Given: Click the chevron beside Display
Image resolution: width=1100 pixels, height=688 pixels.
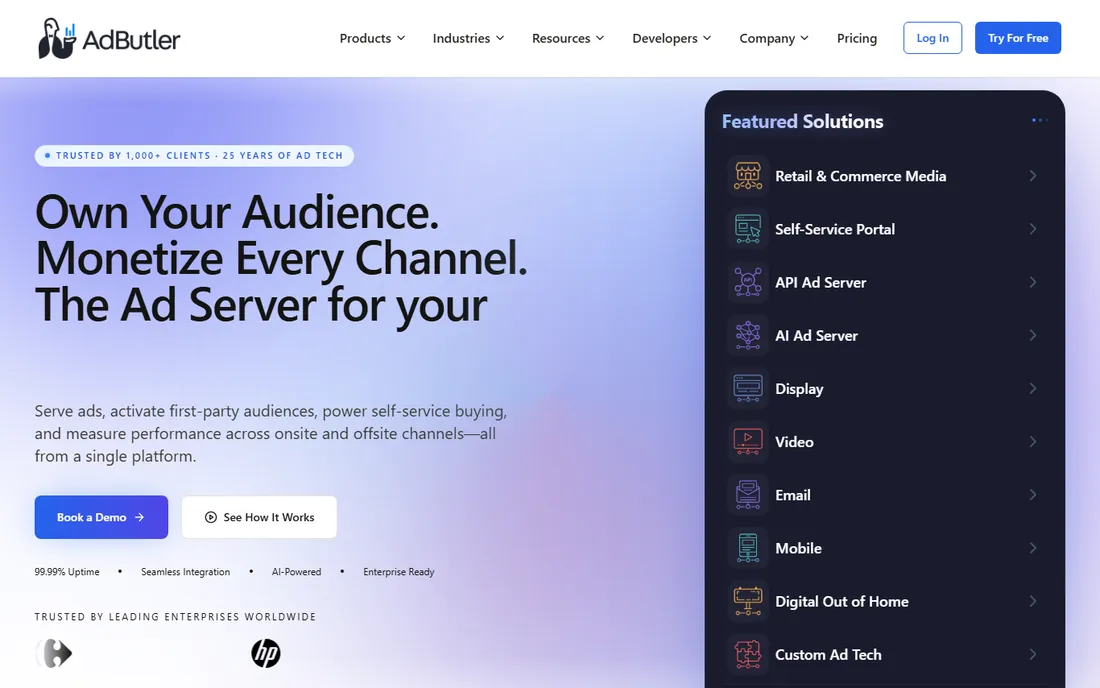Looking at the screenshot, I should pyautogui.click(x=1033, y=389).
